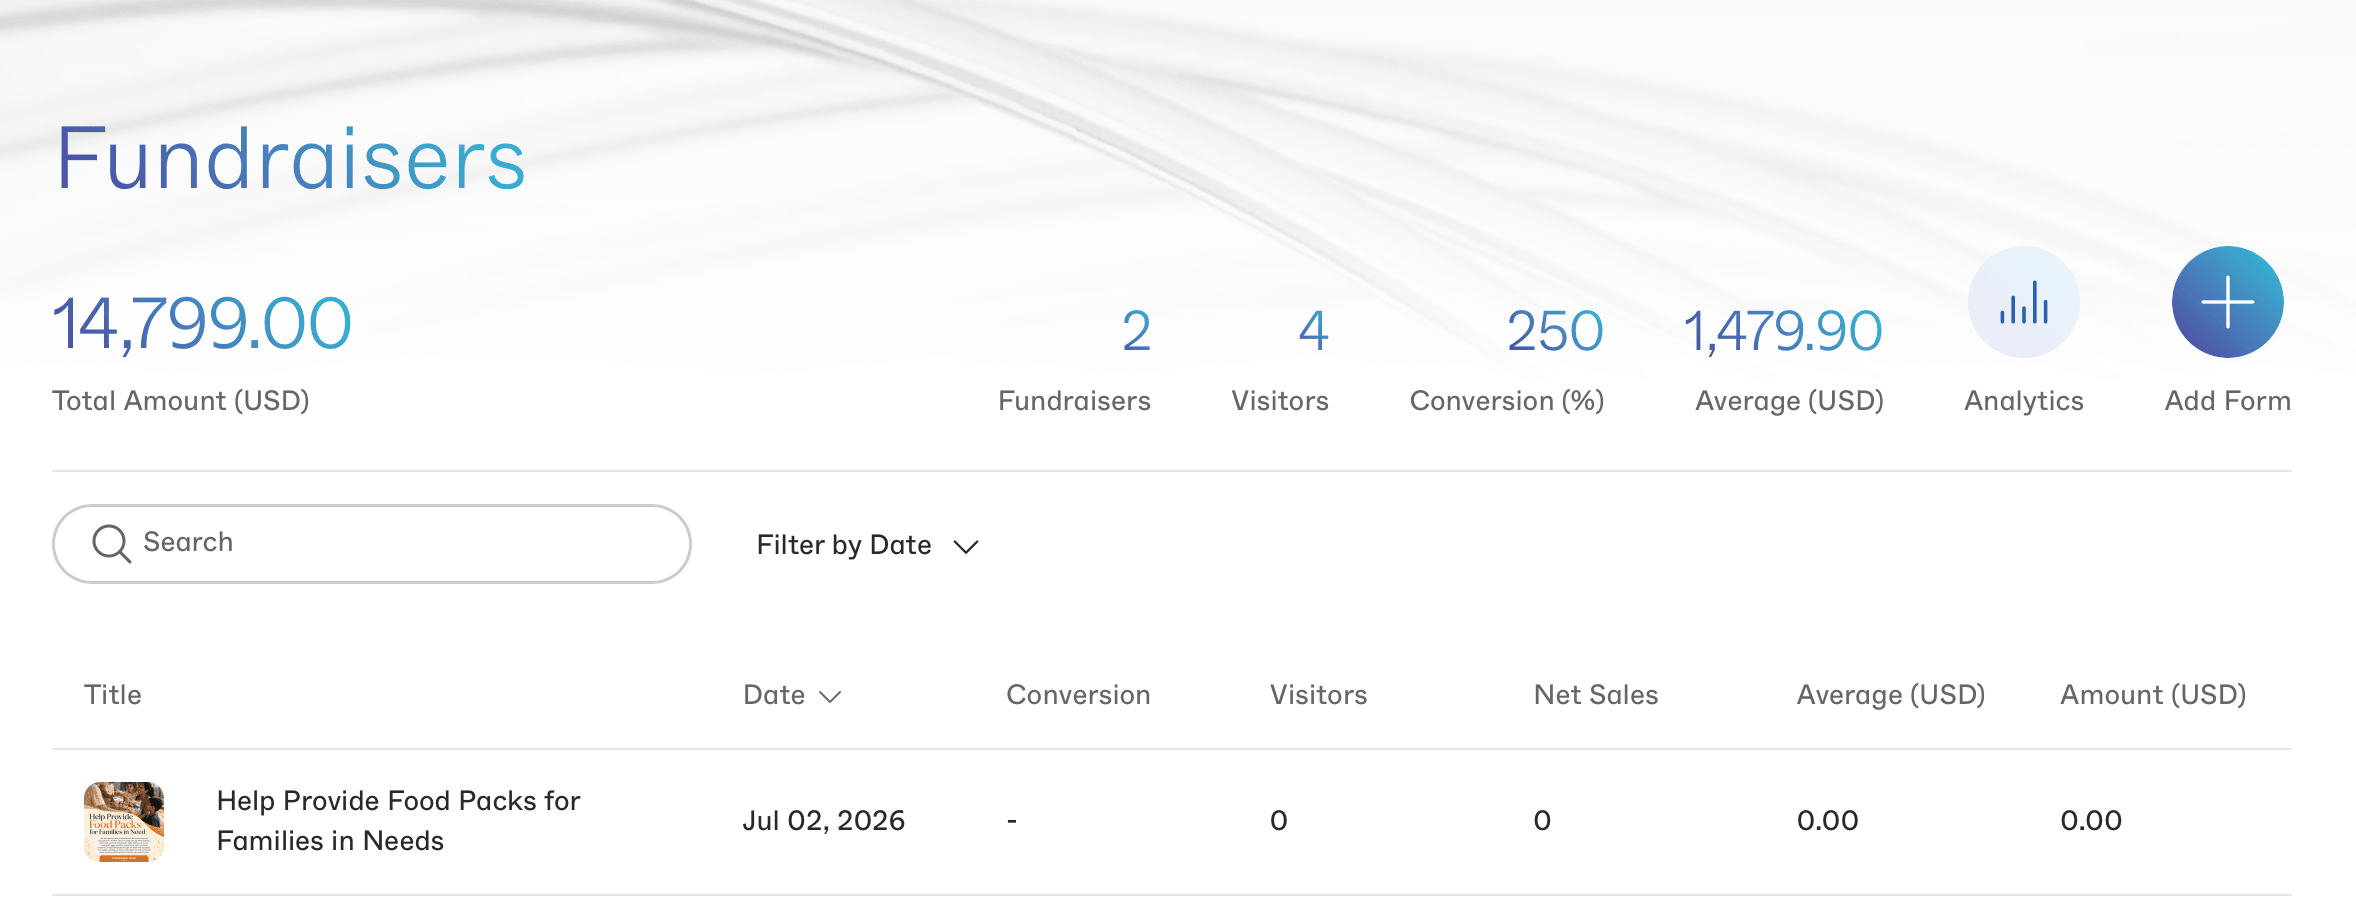Click the Visitors column header
Screen dimensions: 2356x920
(1318, 695)
